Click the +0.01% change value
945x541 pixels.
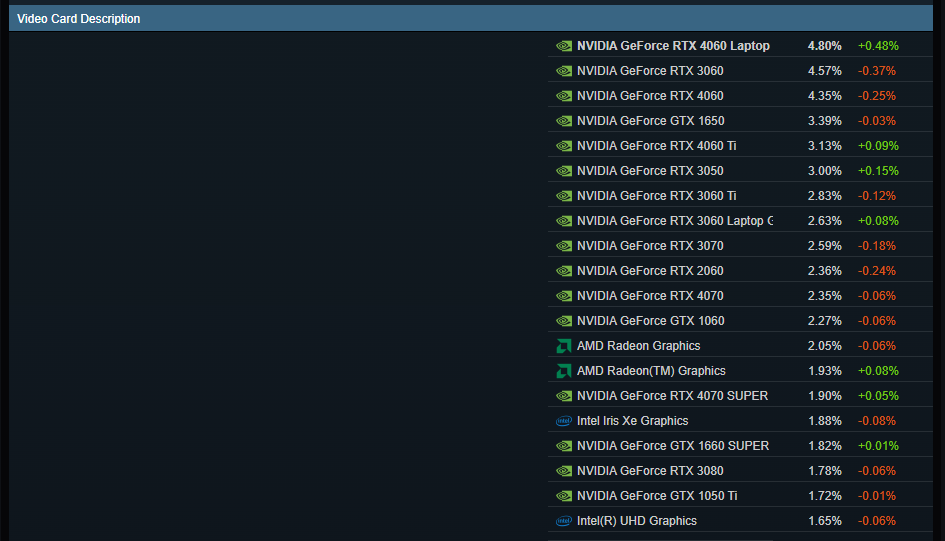coord(878,446)
